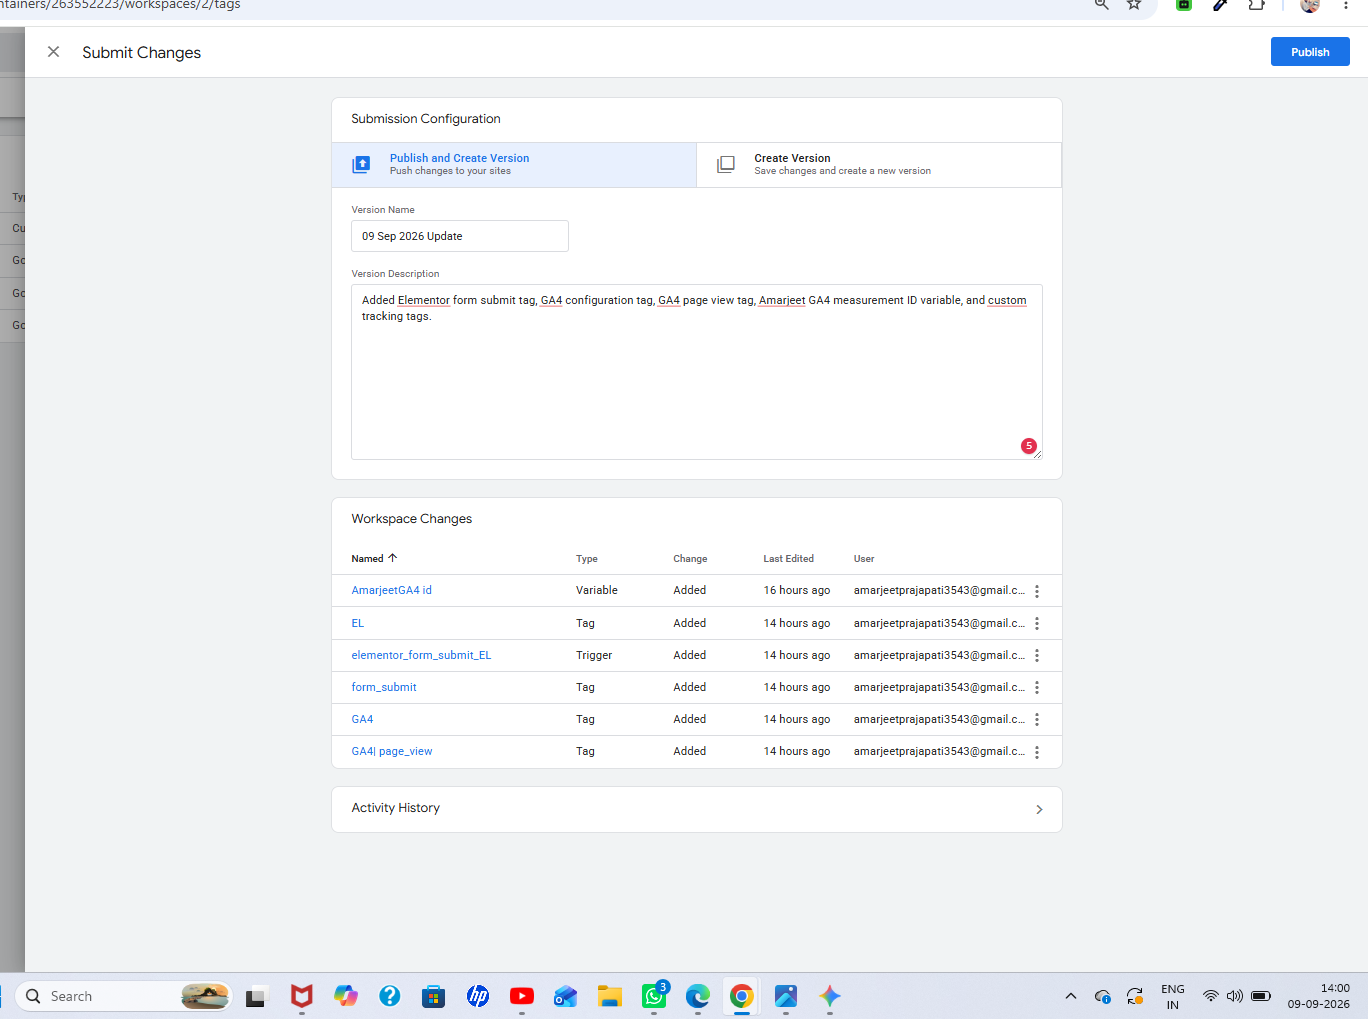Open the more actions menu for GA4| page_view

(1037, 752)
